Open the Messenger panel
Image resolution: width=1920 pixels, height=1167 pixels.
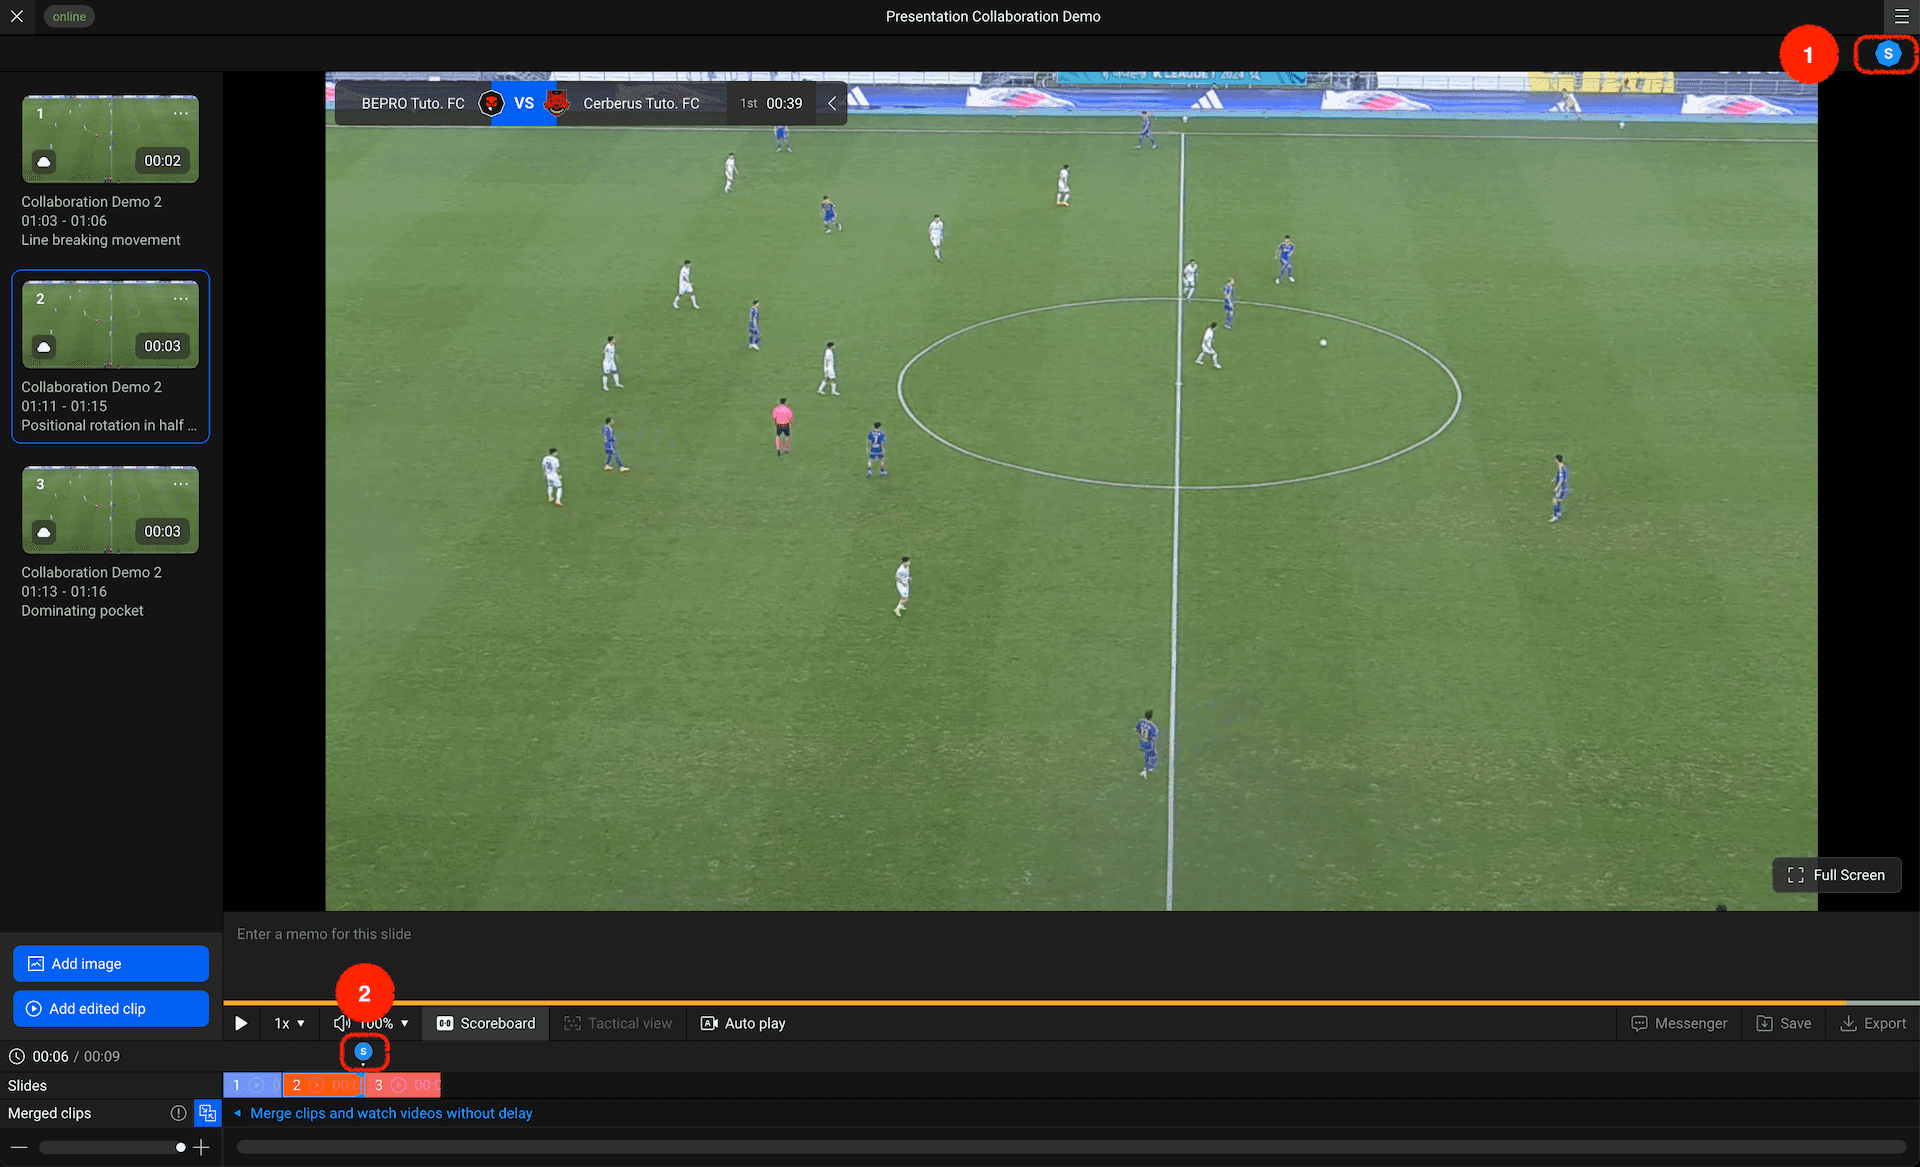point(1679,1023)
